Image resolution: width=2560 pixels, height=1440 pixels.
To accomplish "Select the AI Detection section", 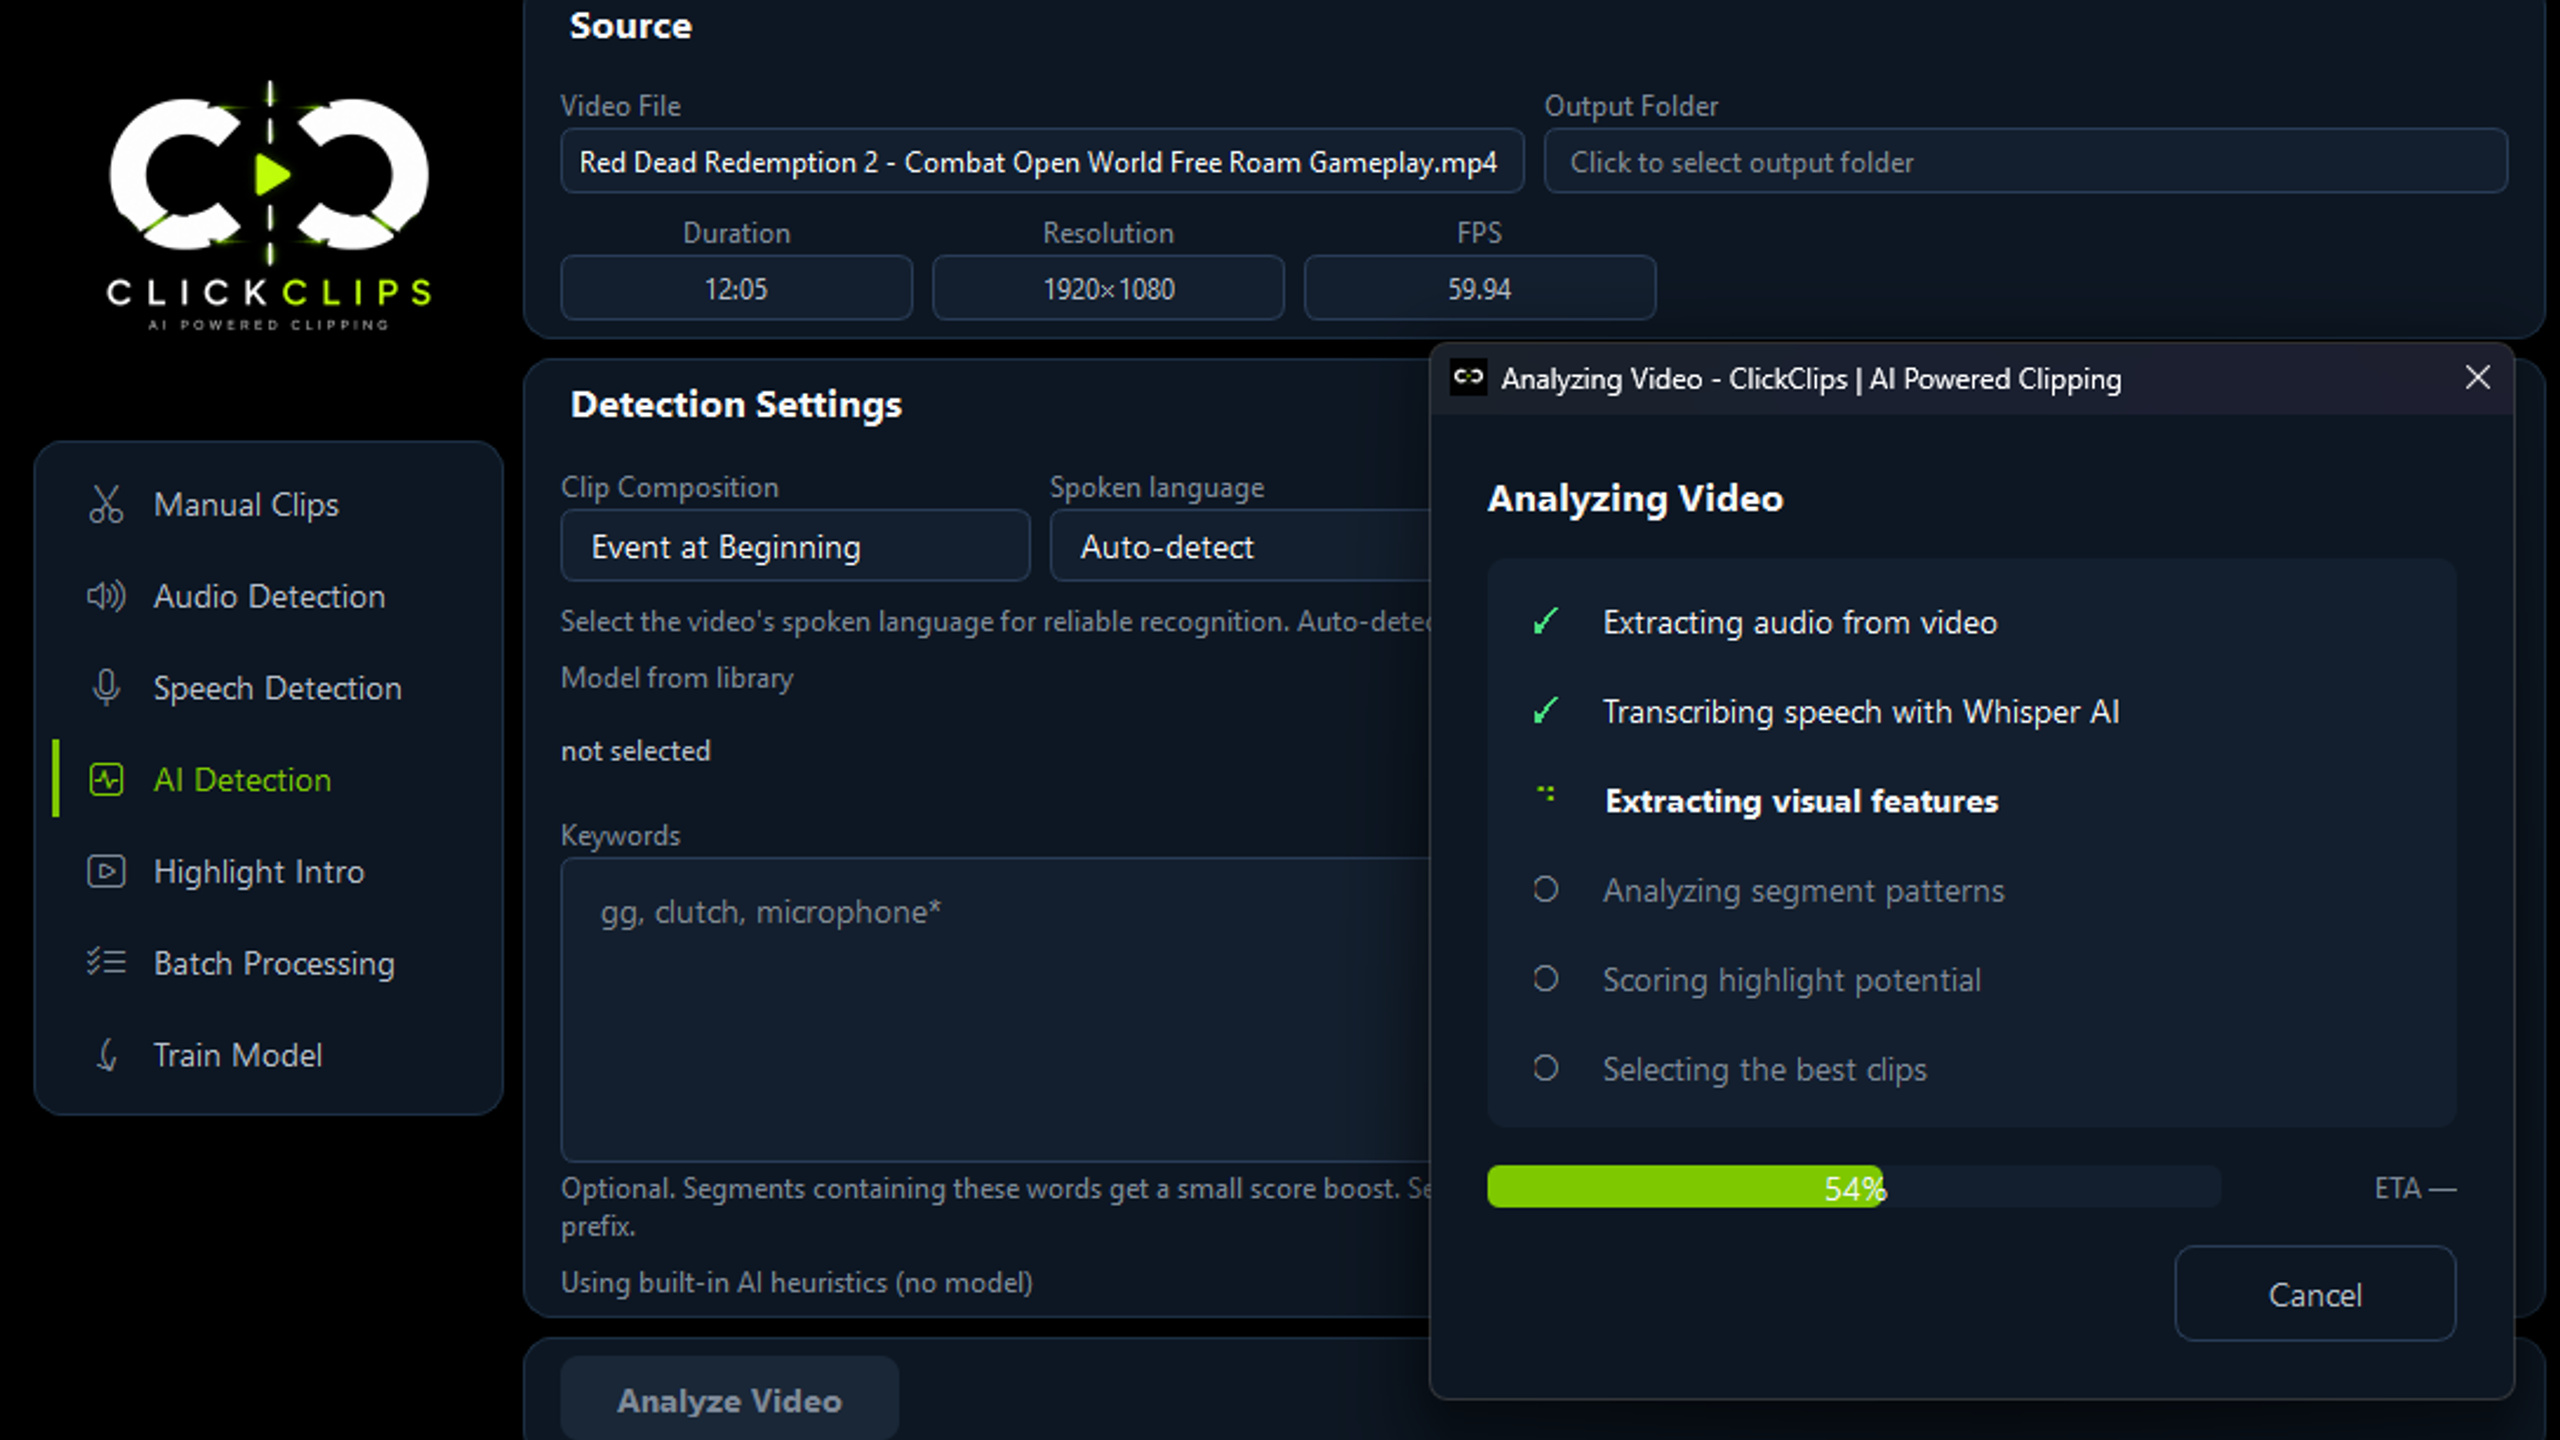I will point(268,780).
